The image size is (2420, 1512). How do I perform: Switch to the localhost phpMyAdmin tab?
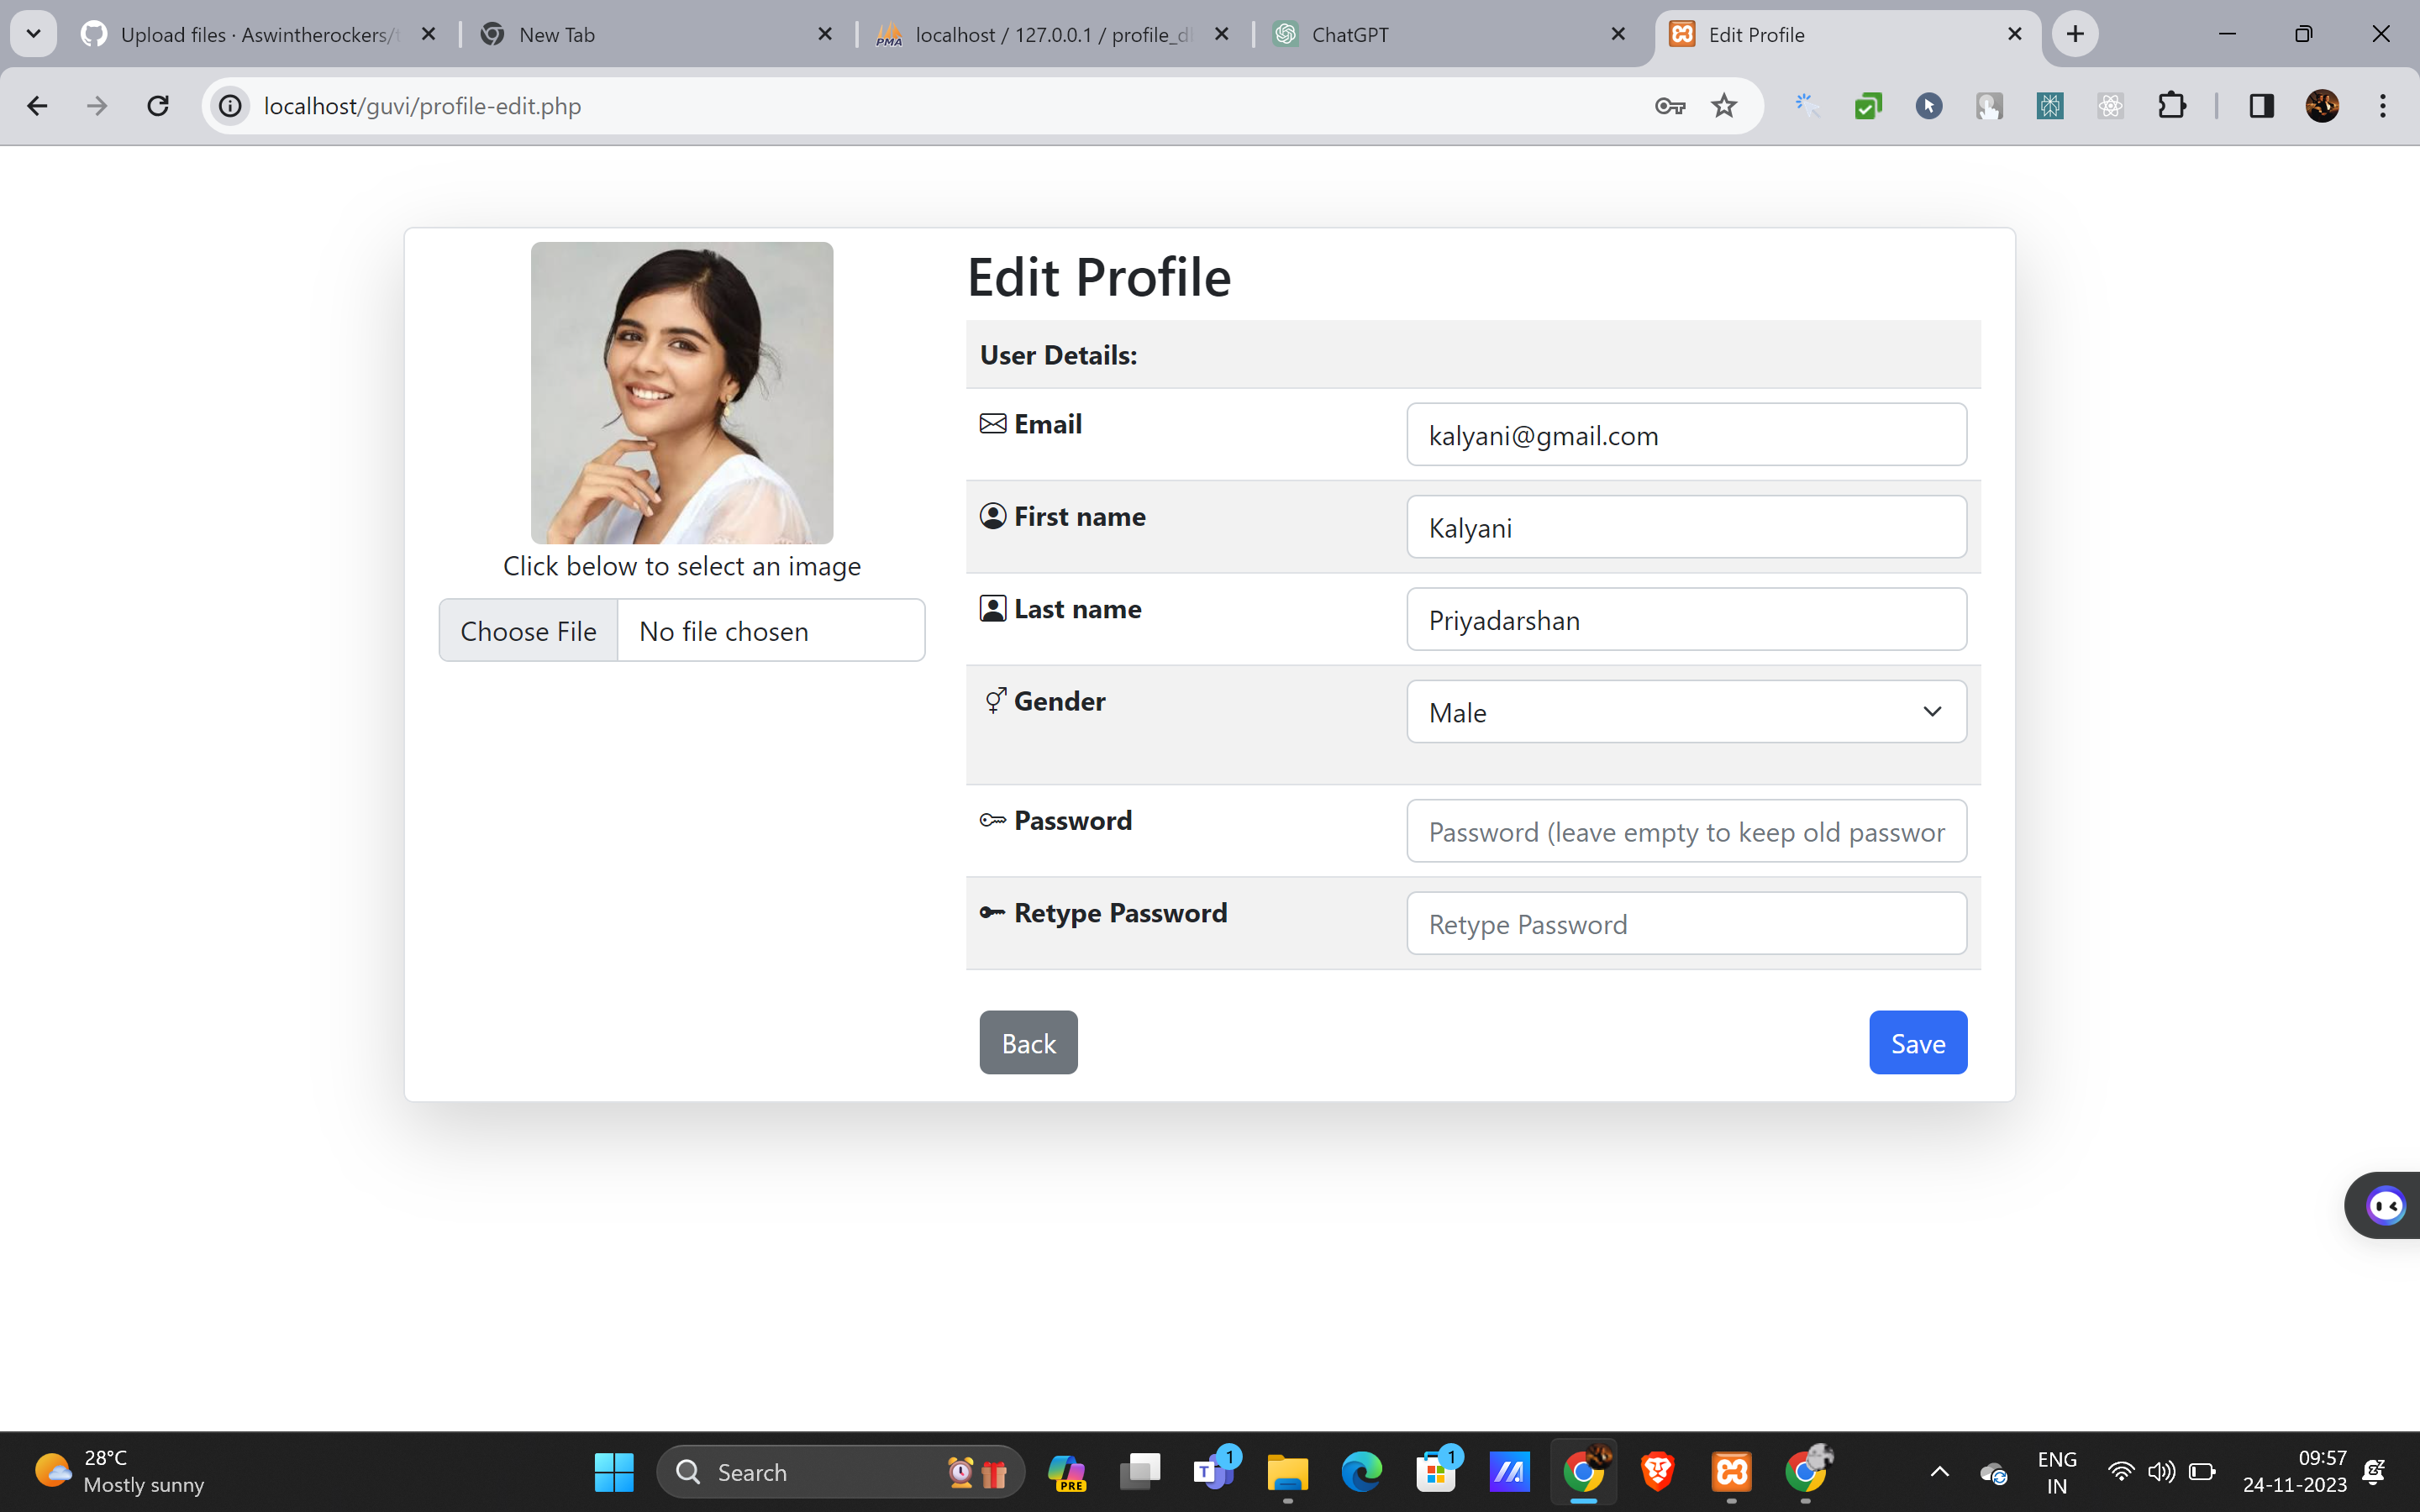[1052, 35]
